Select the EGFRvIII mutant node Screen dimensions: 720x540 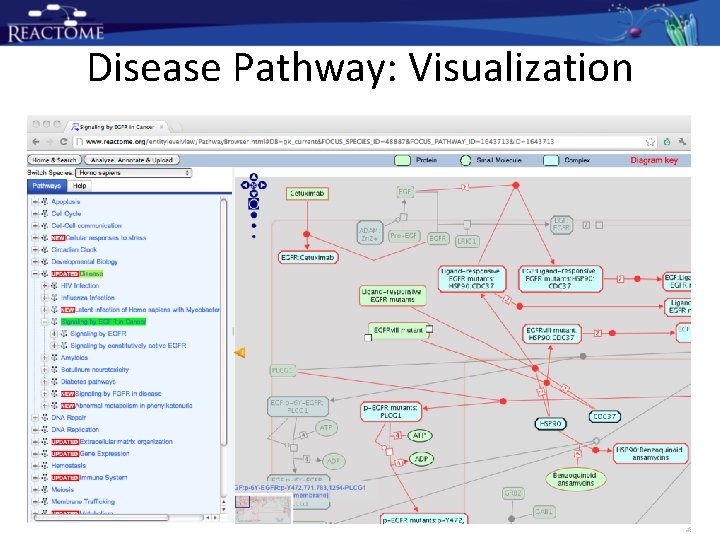[x=399, y=331]
